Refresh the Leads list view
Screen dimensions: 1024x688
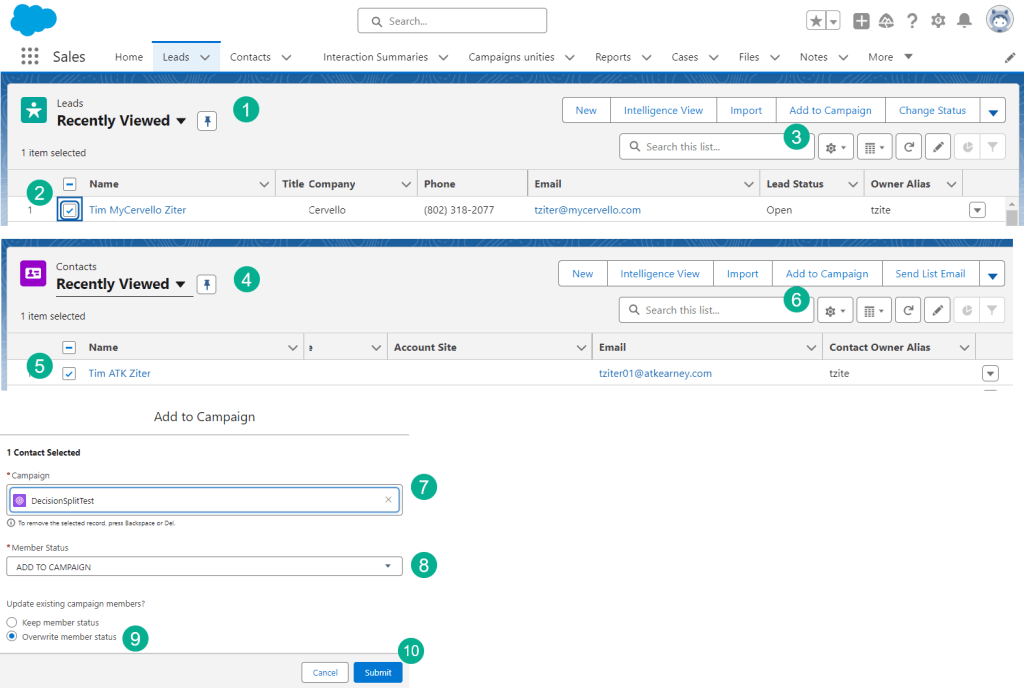908,147
